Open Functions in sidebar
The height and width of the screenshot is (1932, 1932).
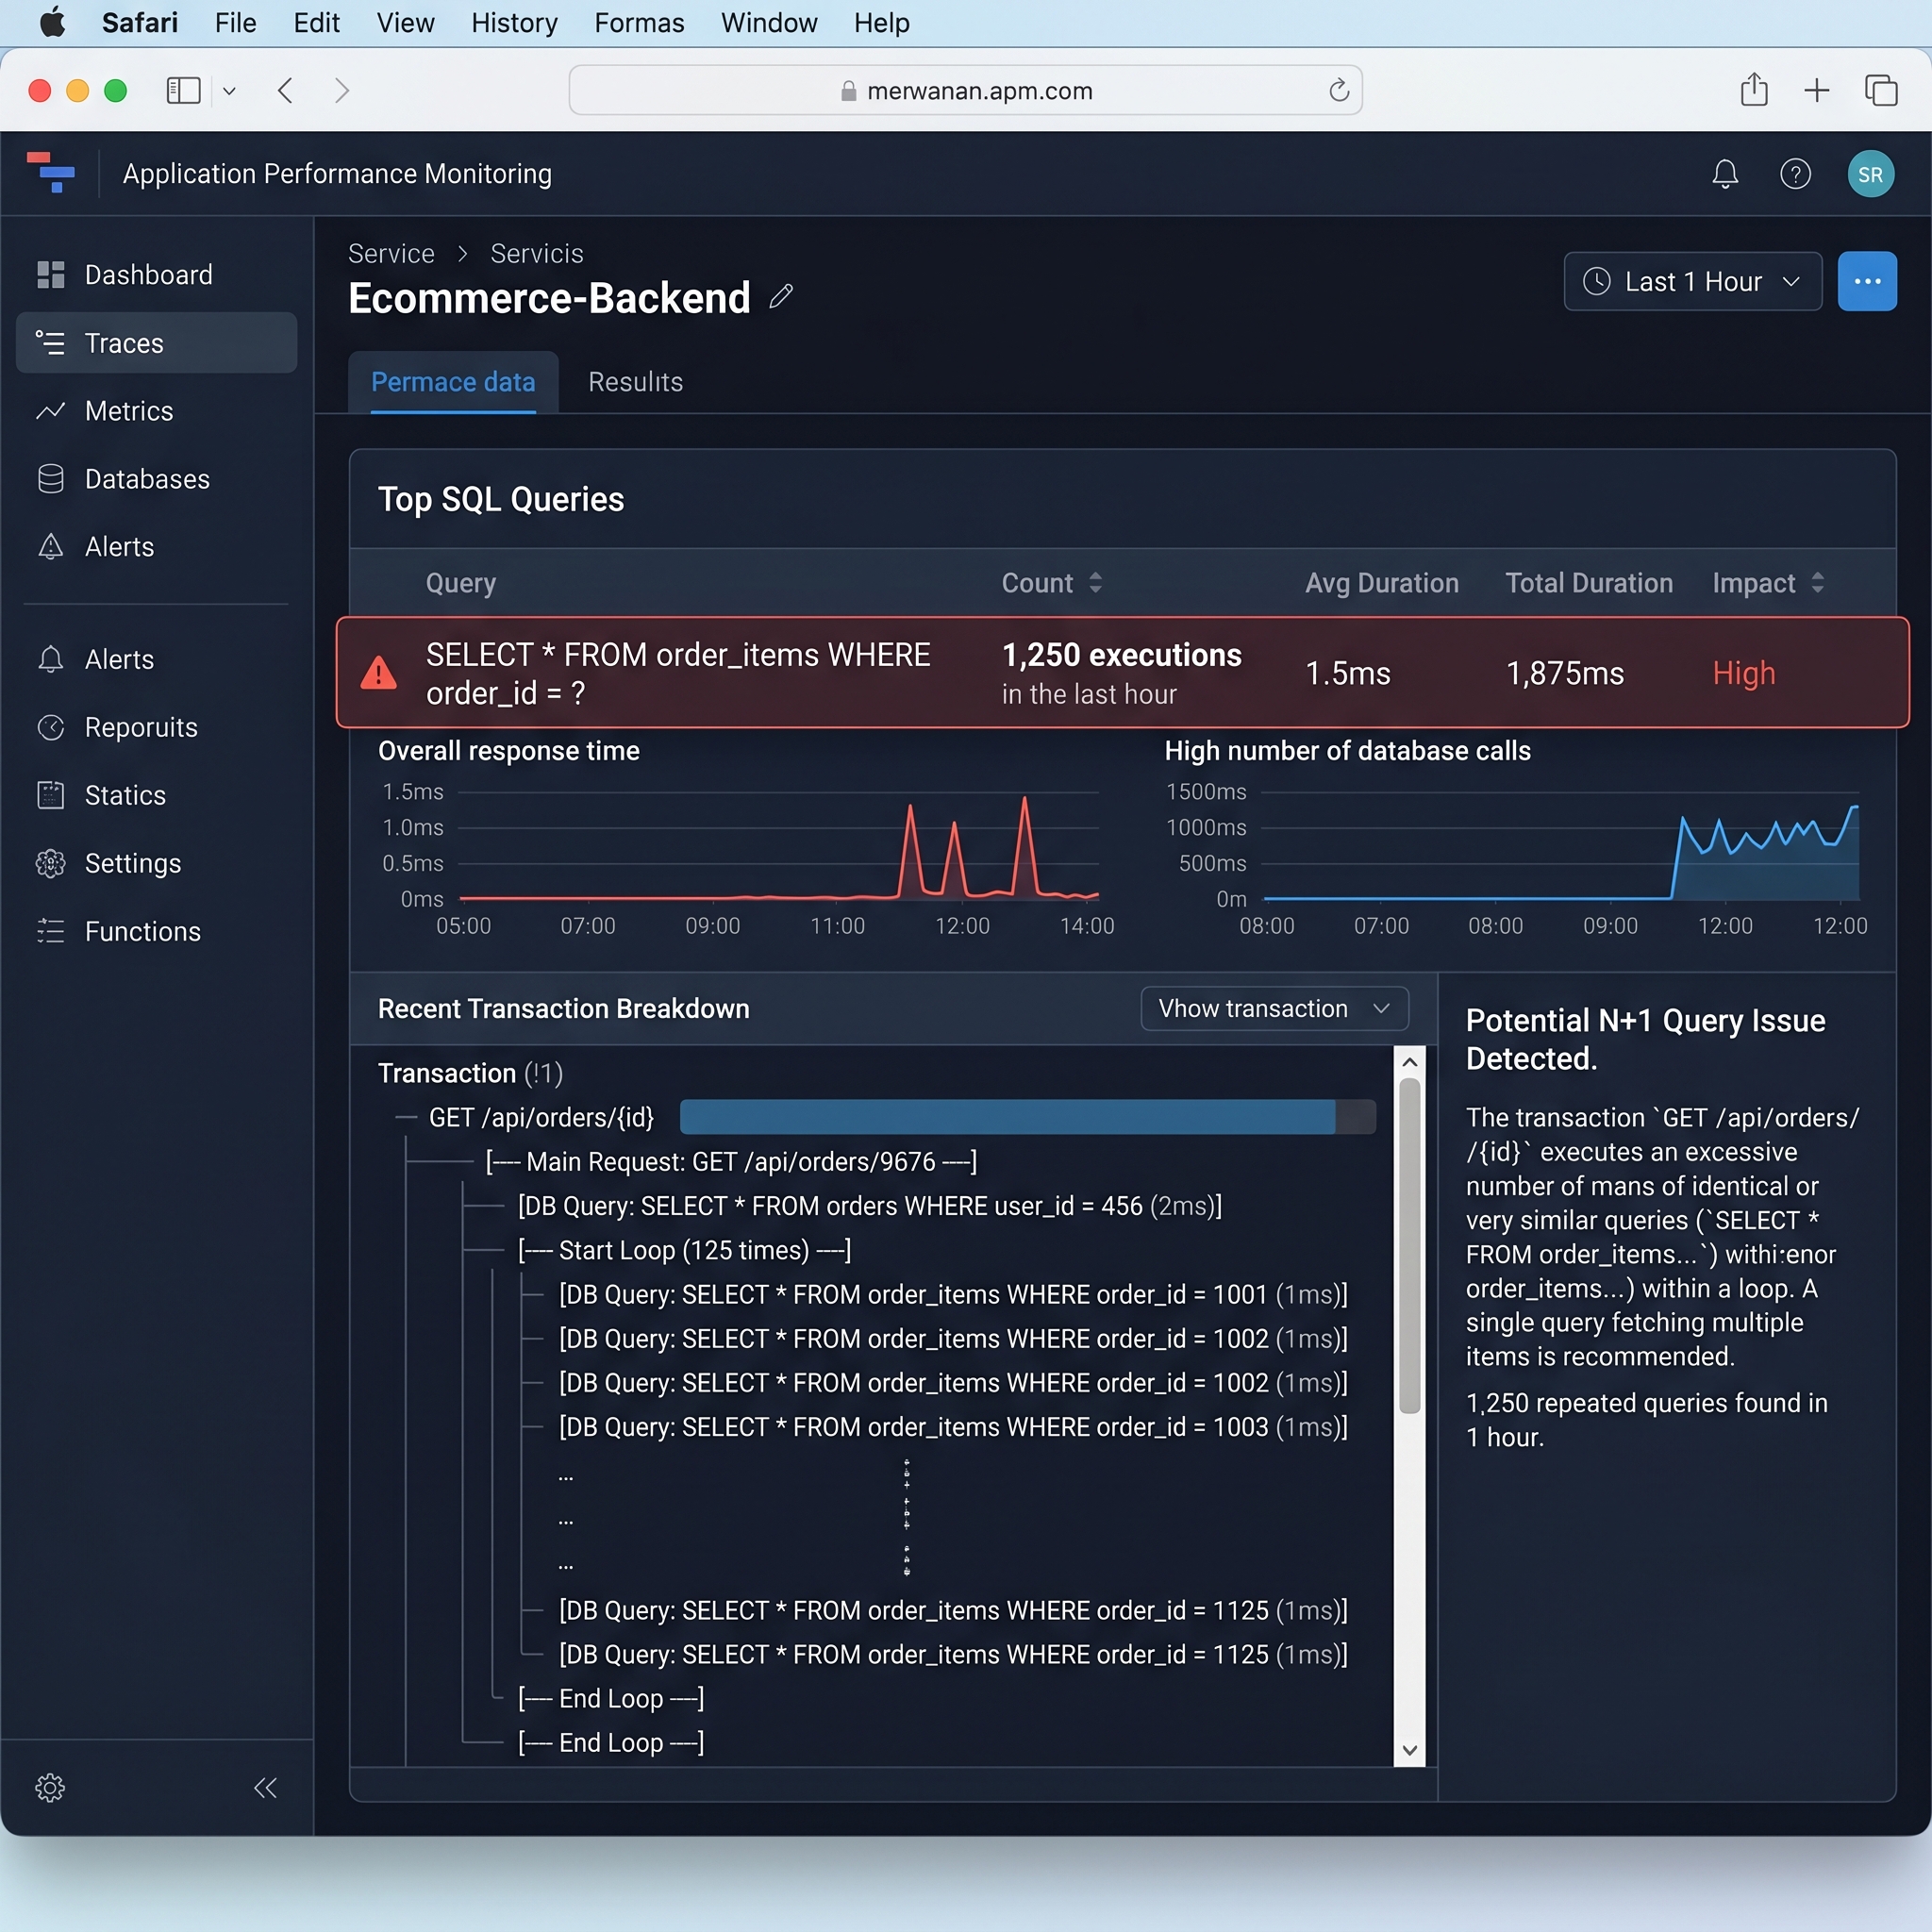coord(157,932)
